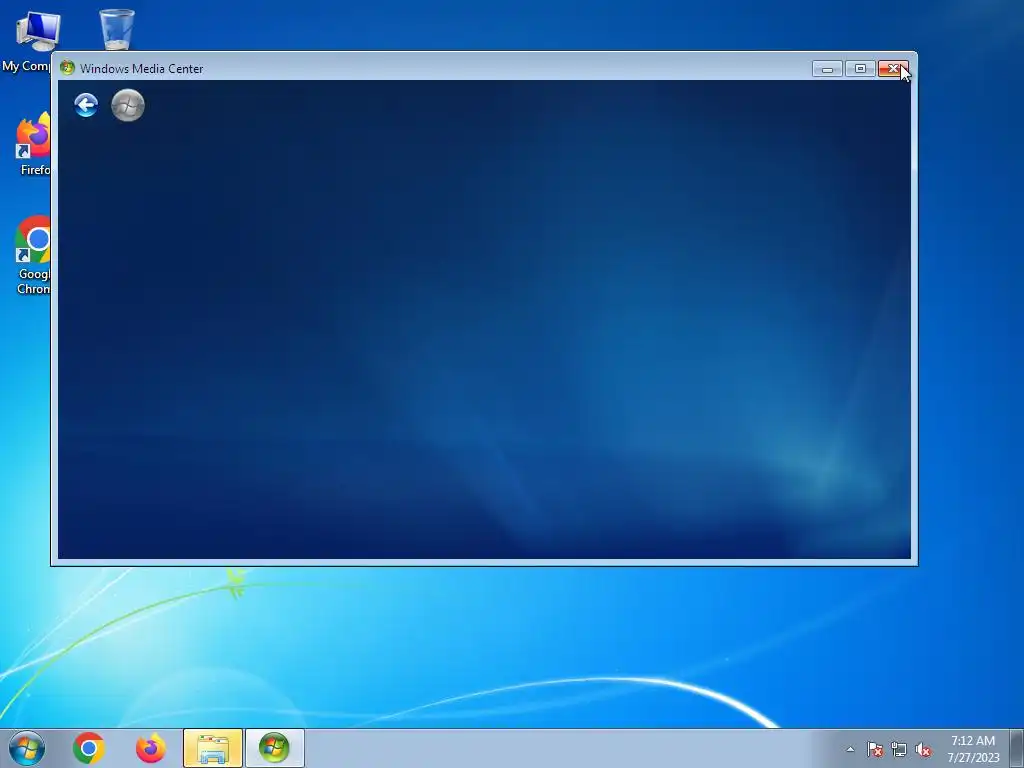This screenshot has height=768, width=1024.
Task: Select Media Center taskbar button
Action: click(274, 748)
